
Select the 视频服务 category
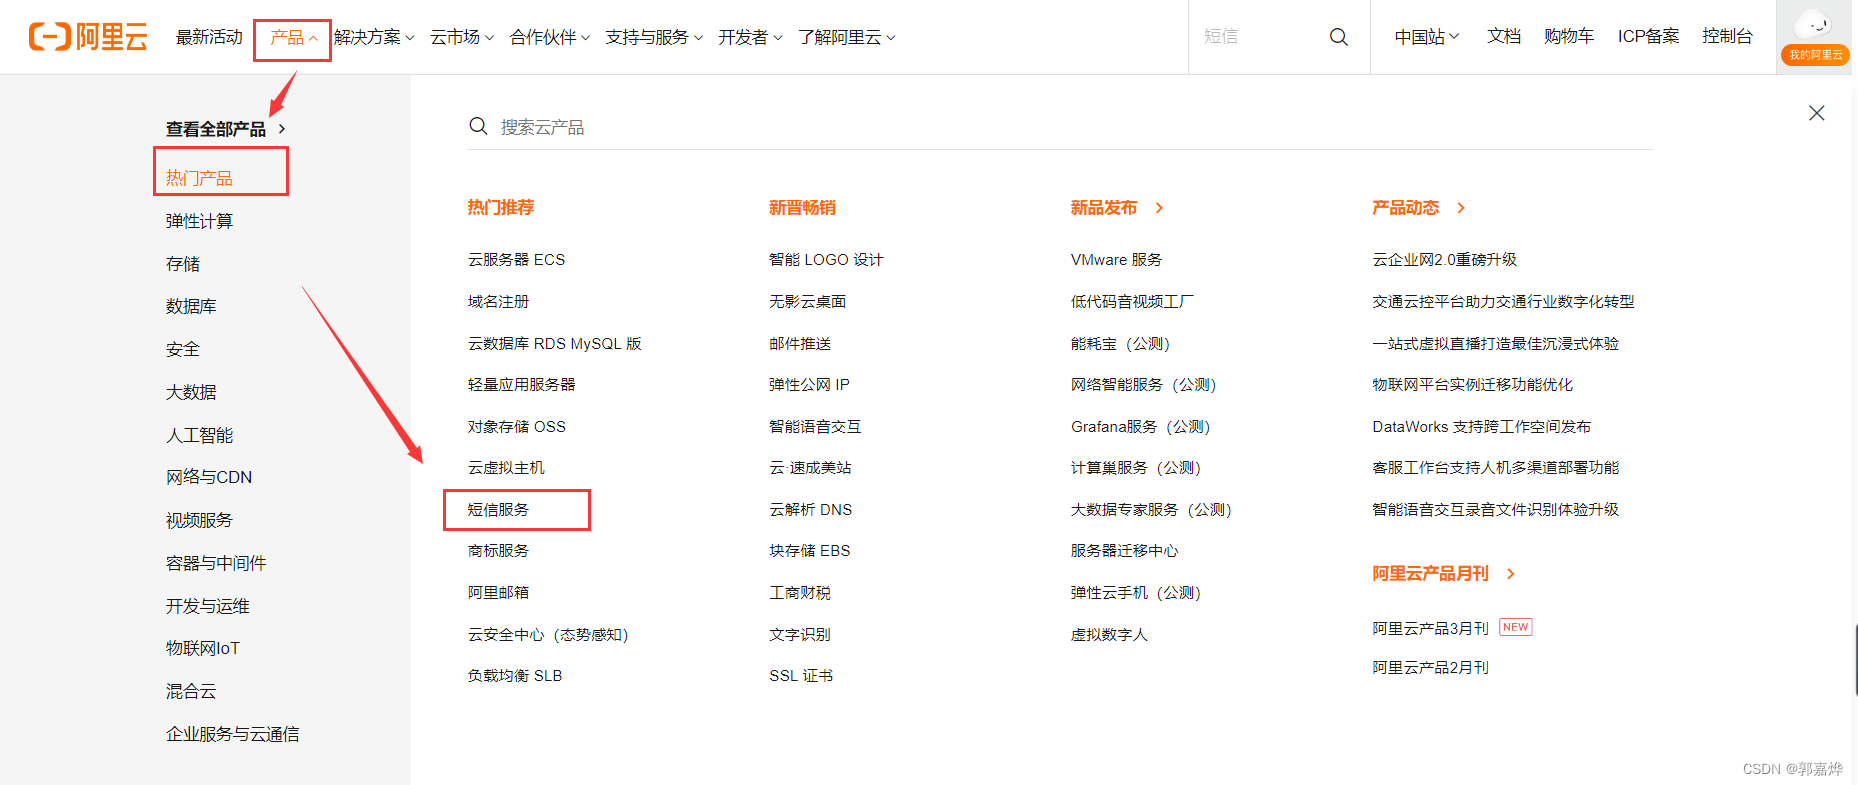[199, 520]
